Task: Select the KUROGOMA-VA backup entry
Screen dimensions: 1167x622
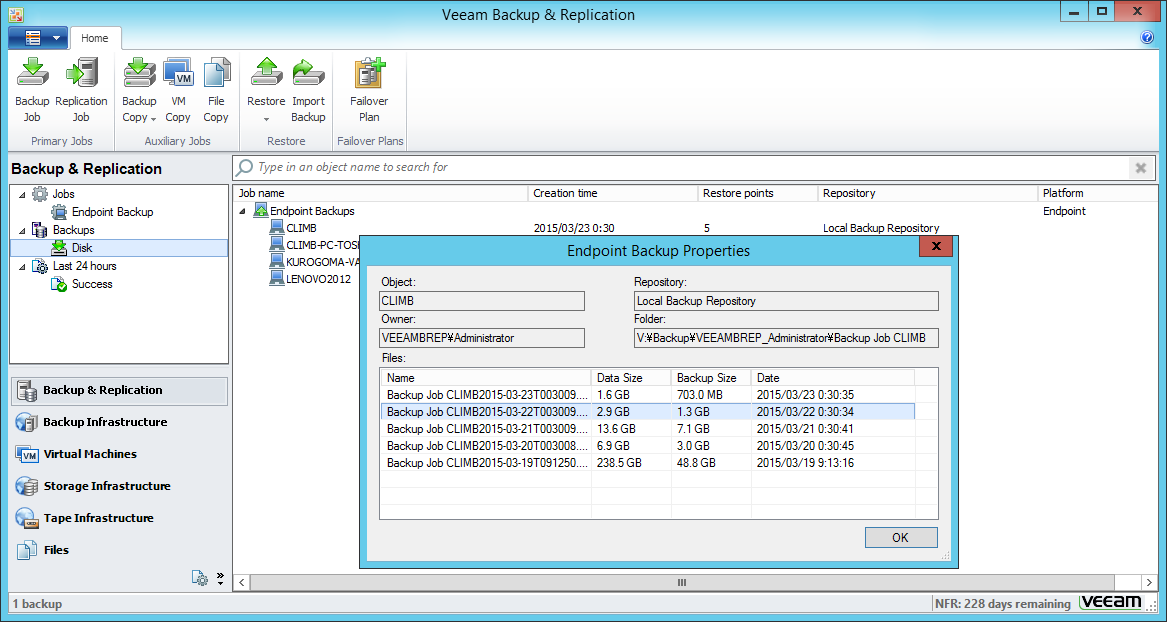Action: coord(313,262)
